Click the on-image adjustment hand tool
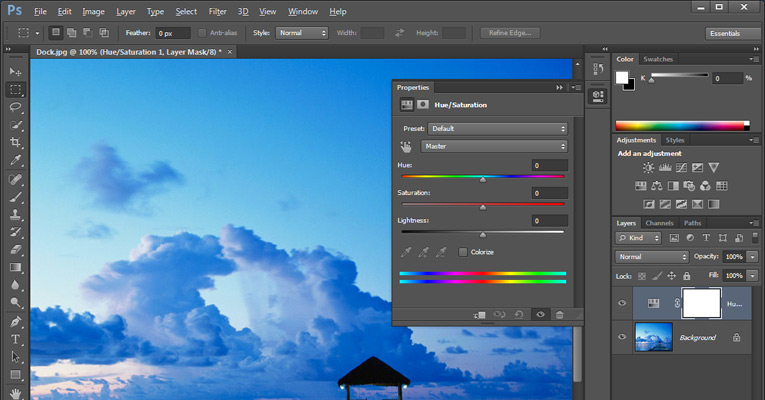Screen dimensions: 765x400 [406, 146]
